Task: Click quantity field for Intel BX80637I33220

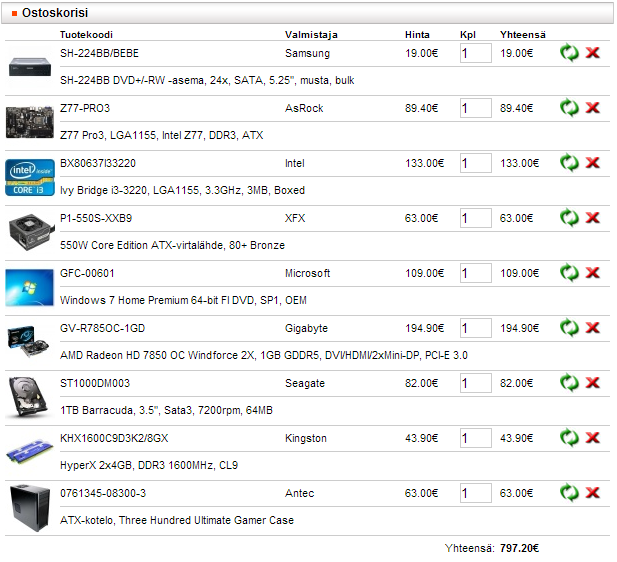Action: [x=476, y=163]
